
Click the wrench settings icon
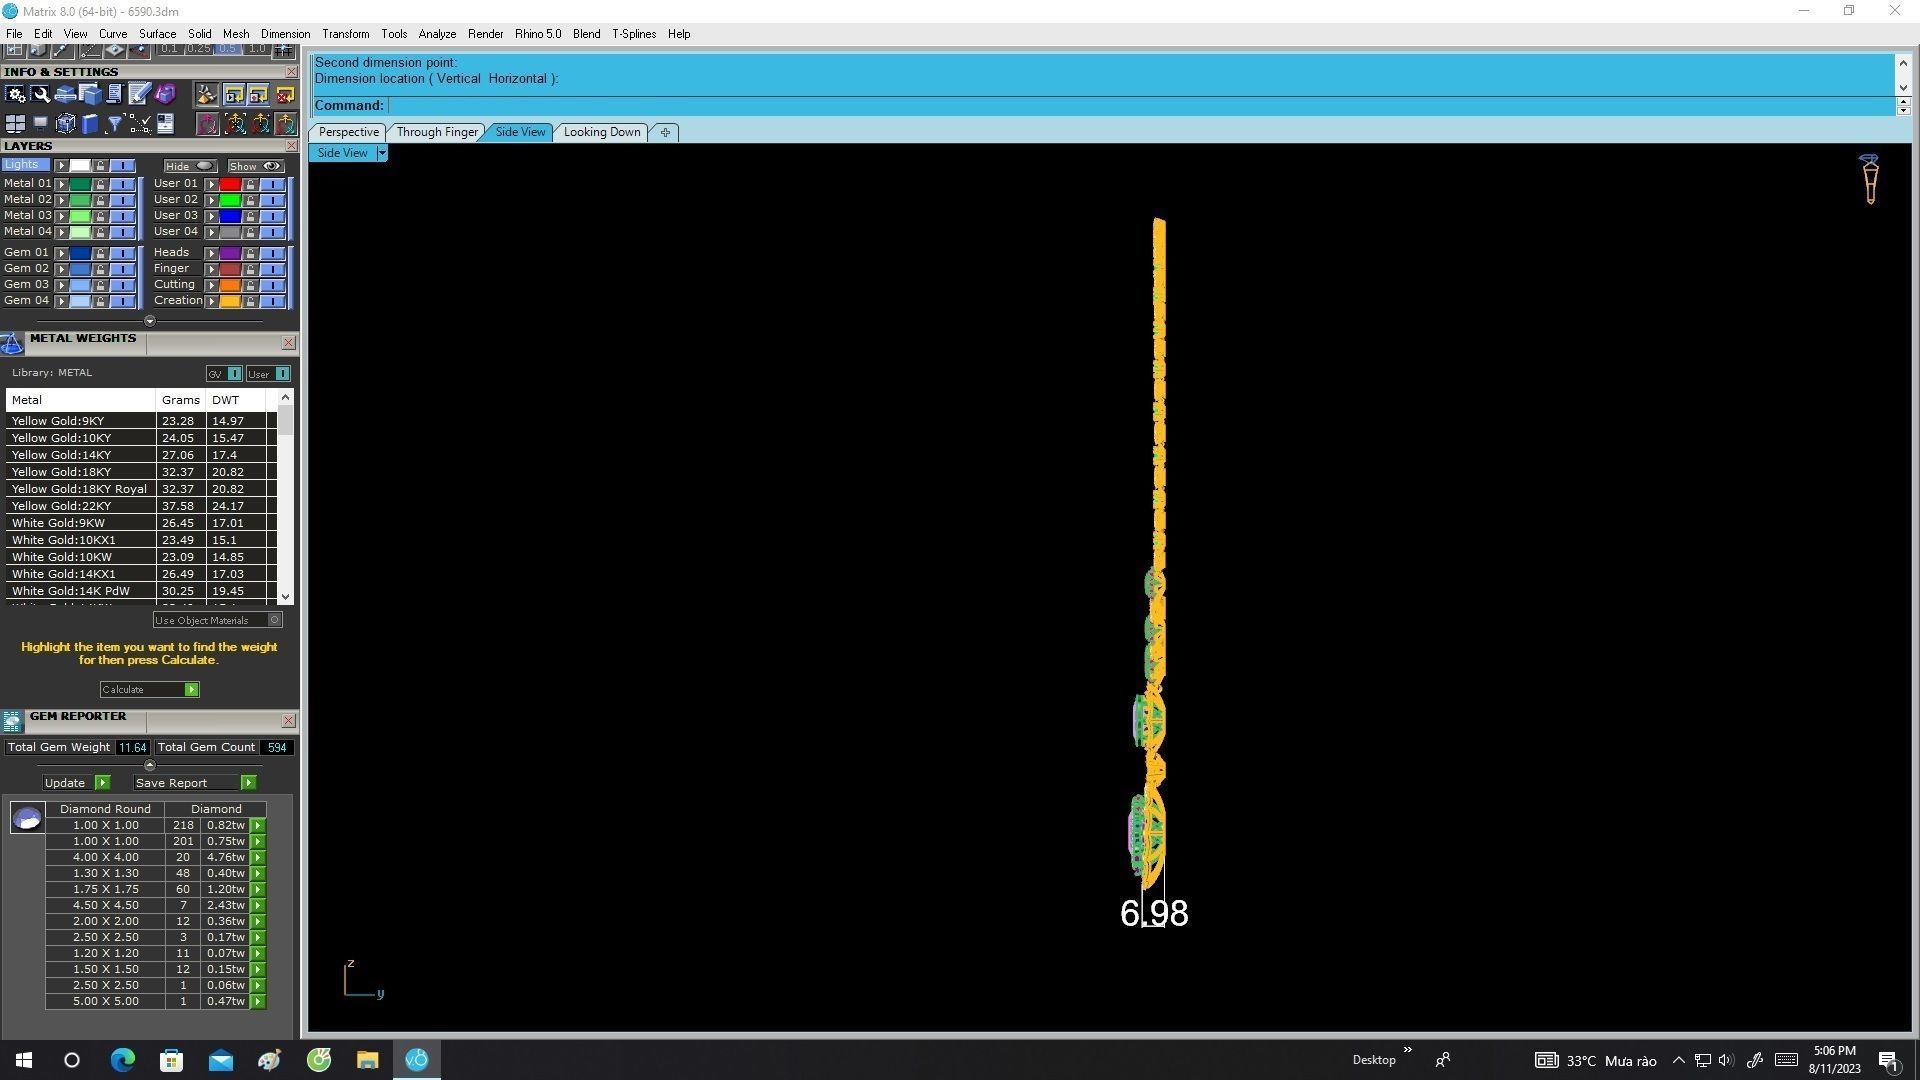[x=40, y=94]
